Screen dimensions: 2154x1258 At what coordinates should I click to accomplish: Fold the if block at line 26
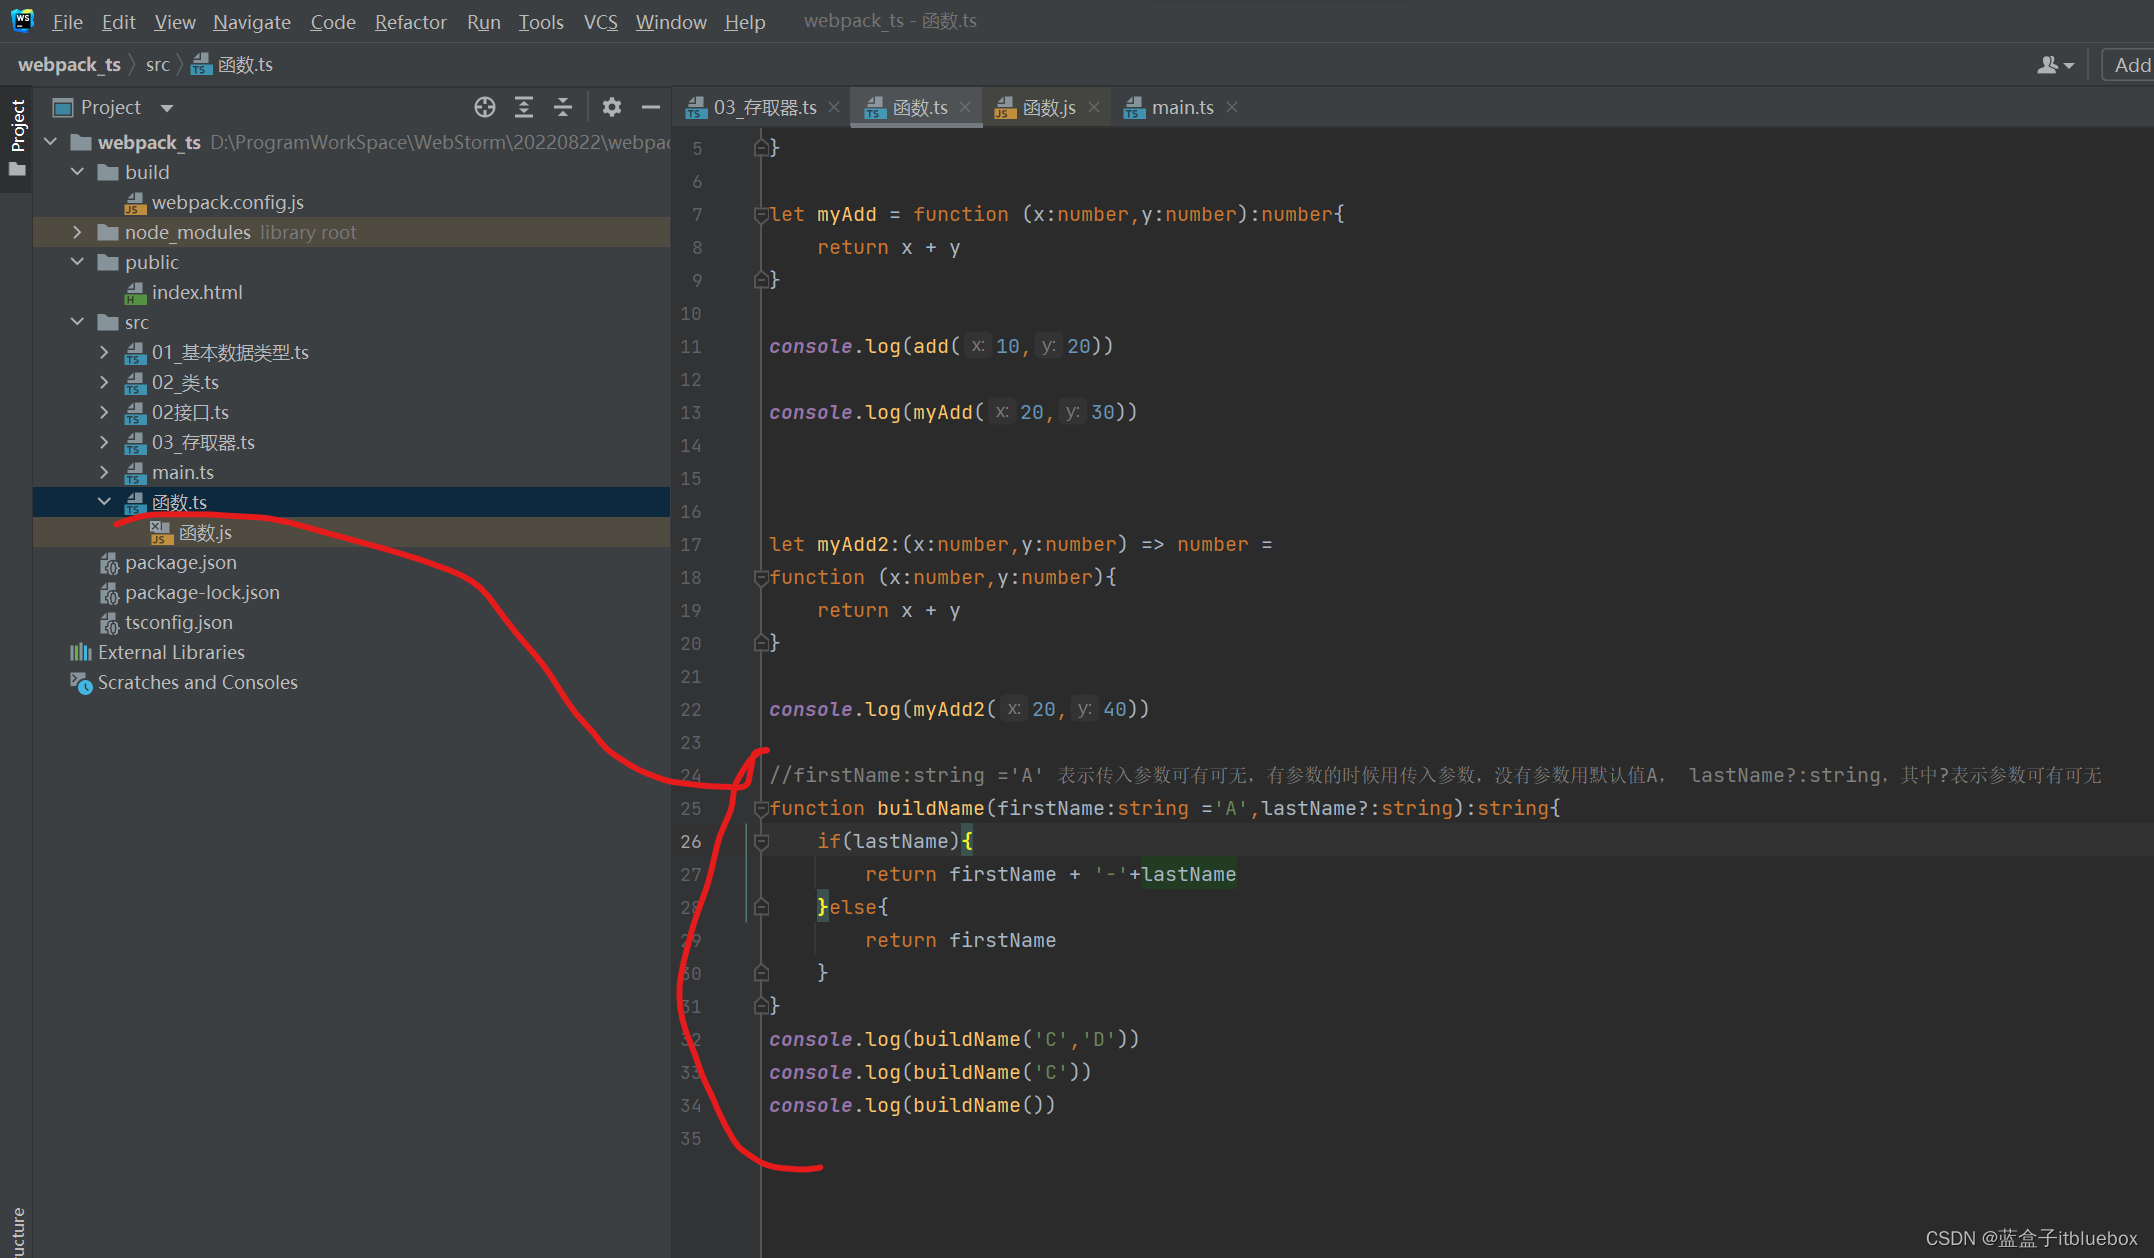pyautogui.click(x=761, y=841)
